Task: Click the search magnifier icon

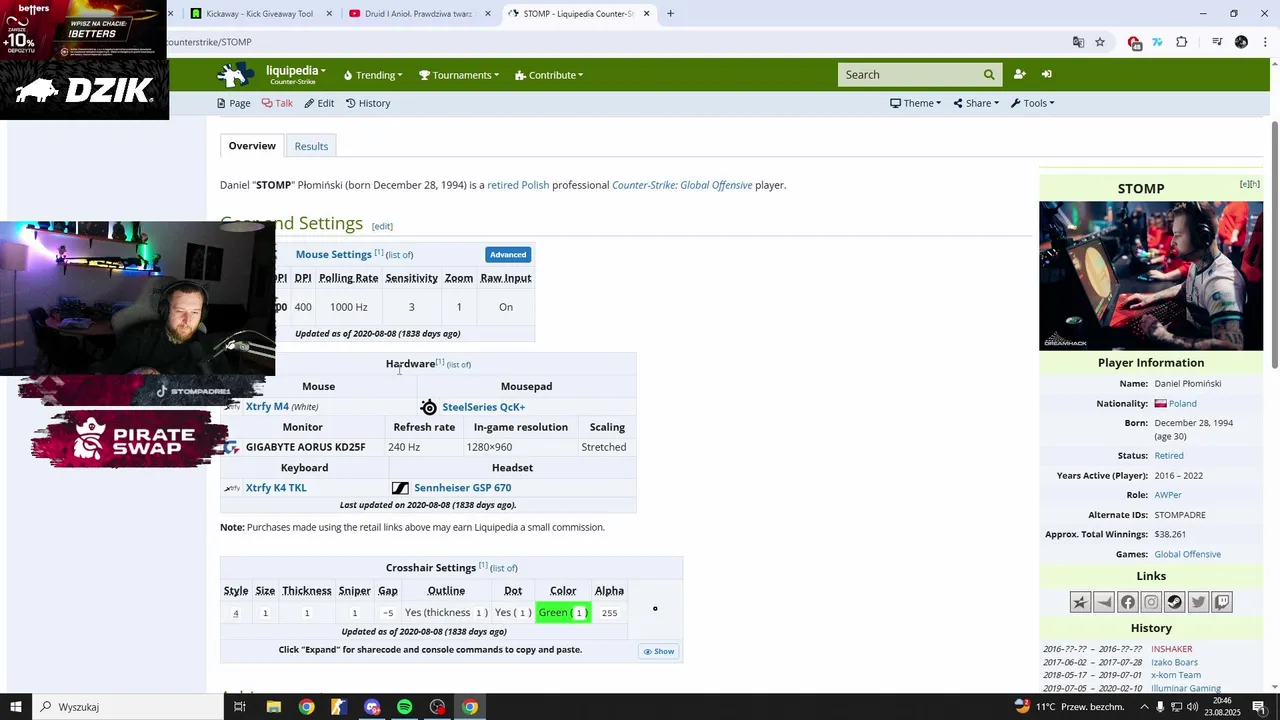Action: (x=989, y=75)
